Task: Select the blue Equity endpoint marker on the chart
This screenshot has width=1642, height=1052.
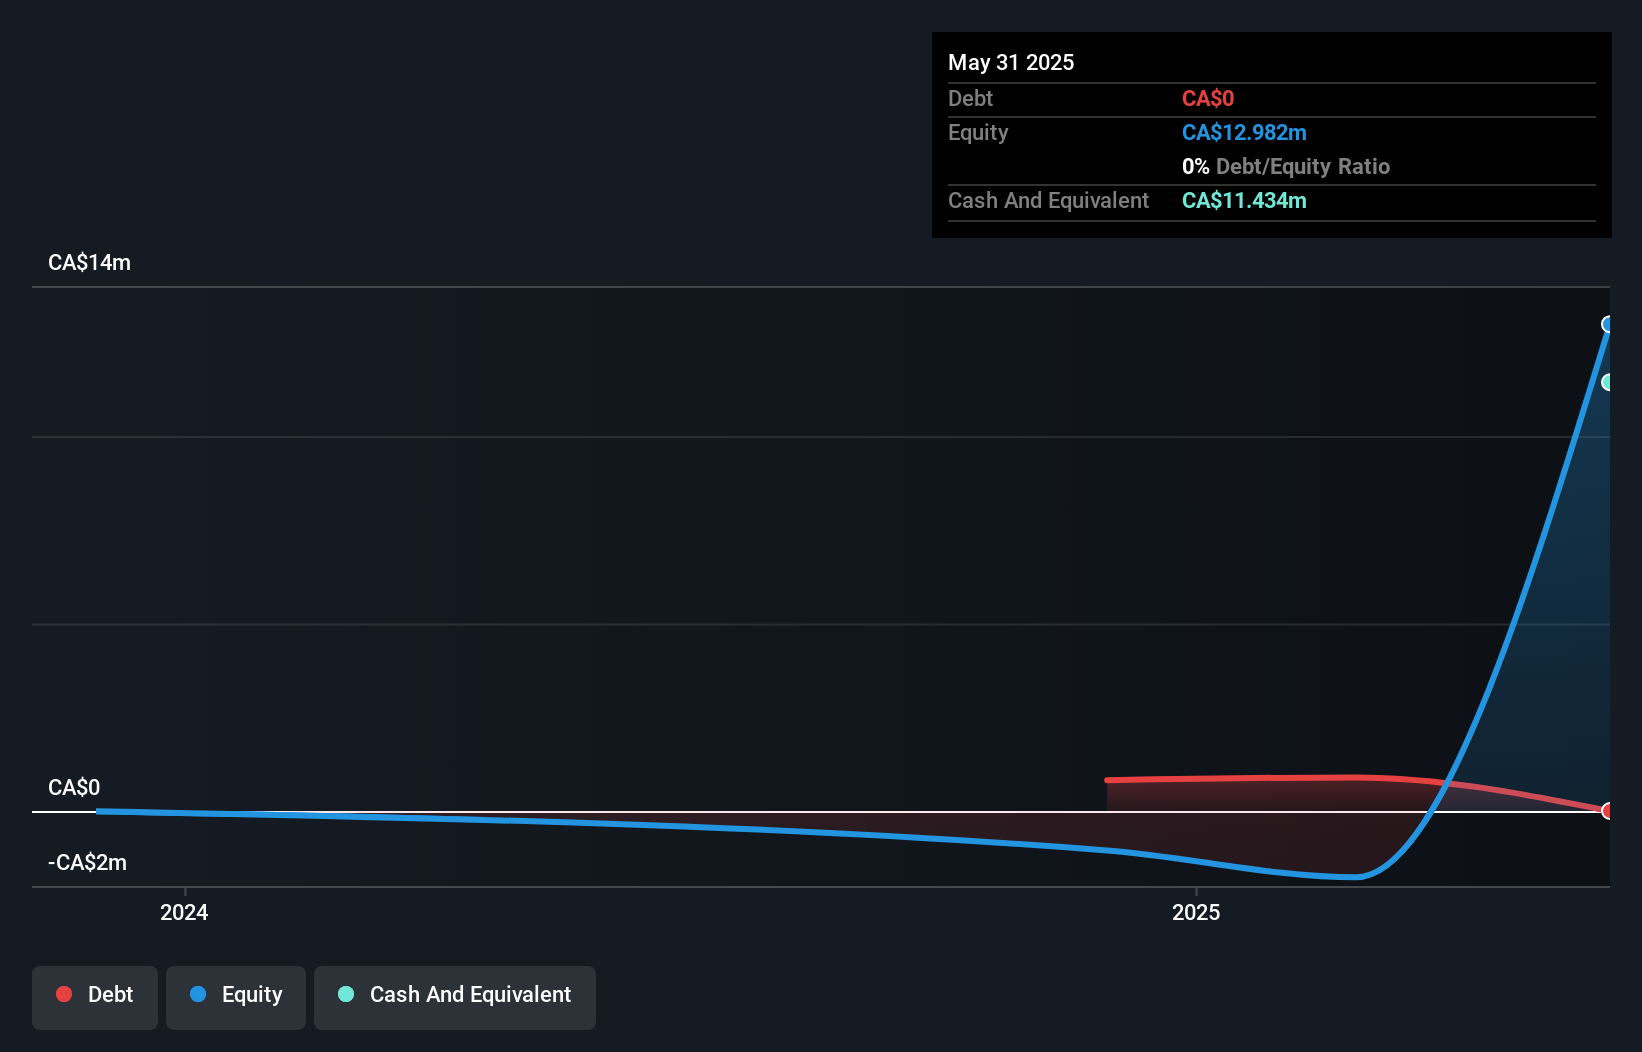Action: click(1608, 323)
